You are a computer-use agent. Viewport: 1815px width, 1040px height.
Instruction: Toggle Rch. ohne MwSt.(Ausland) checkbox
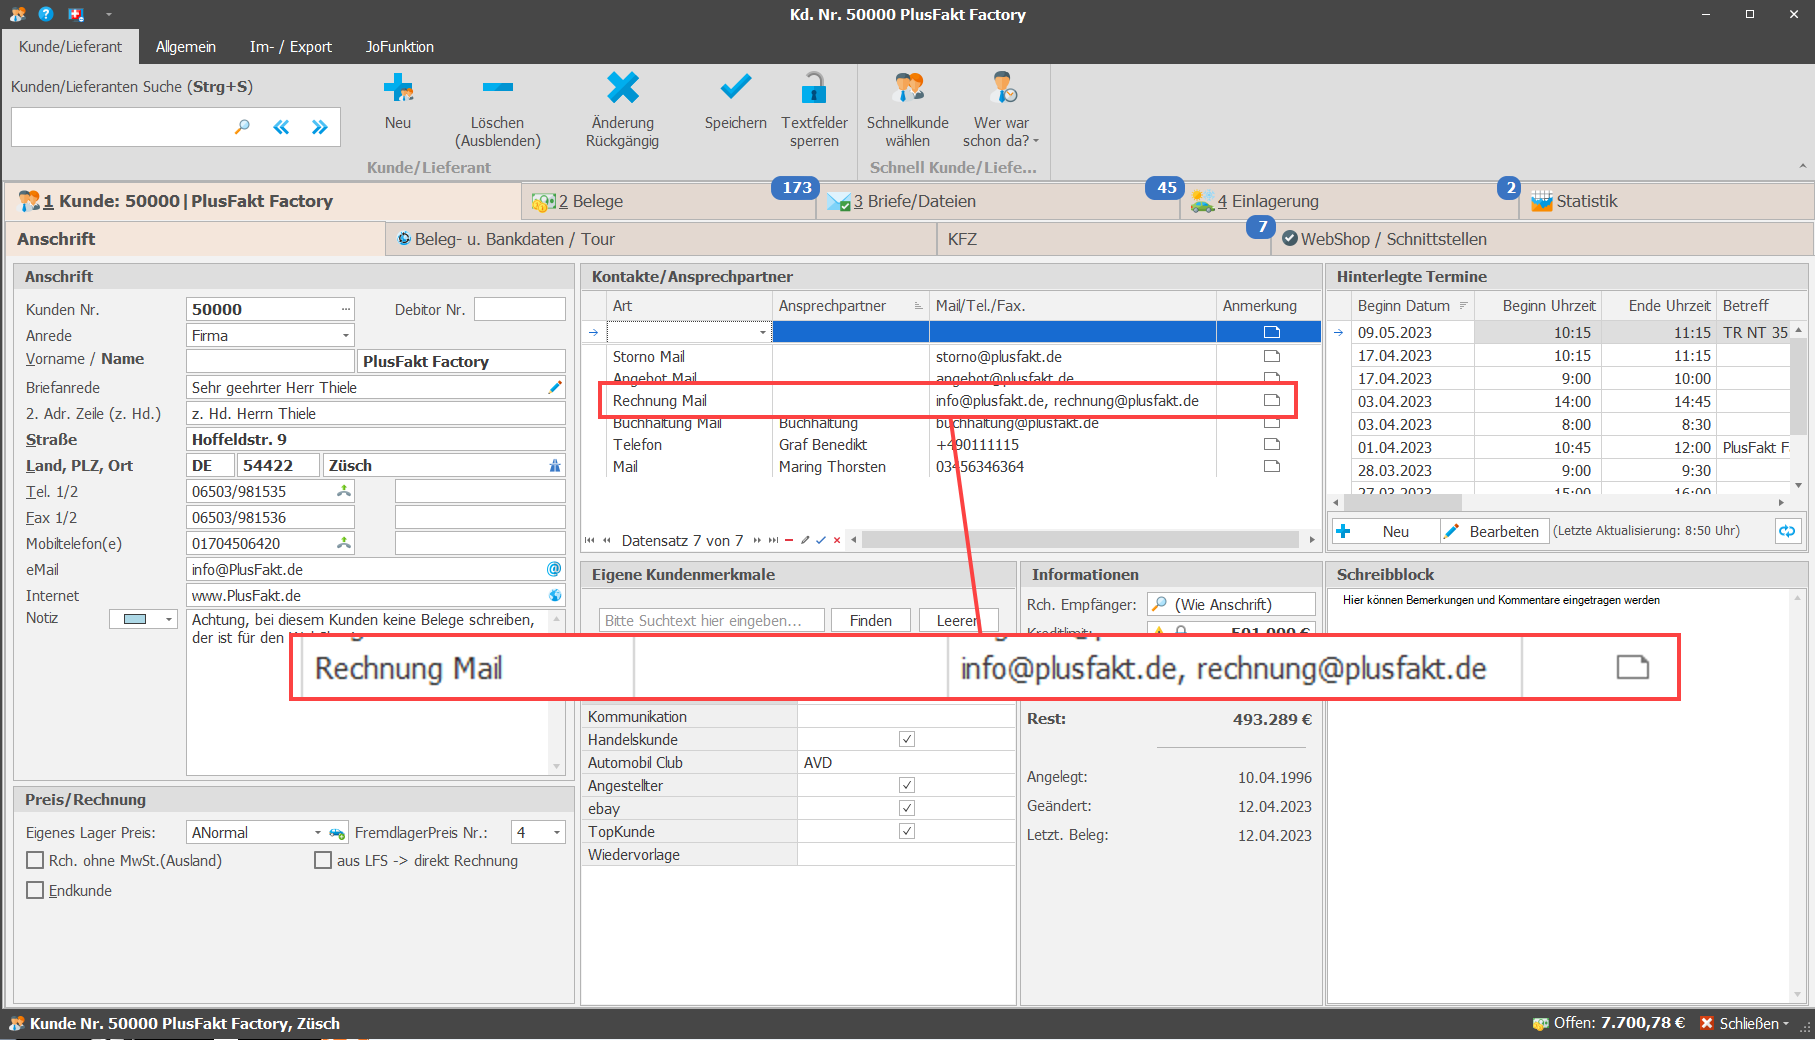(36, 860)
